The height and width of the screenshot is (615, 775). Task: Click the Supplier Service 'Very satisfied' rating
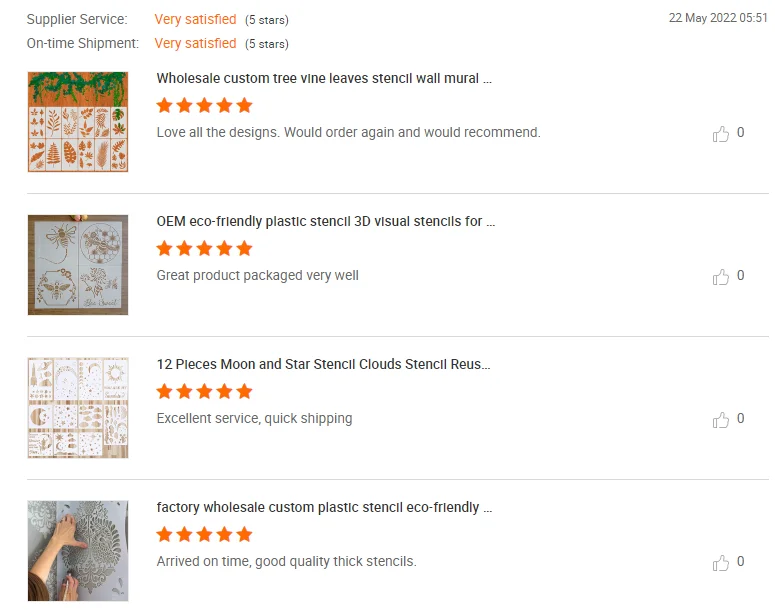(195, 19)
